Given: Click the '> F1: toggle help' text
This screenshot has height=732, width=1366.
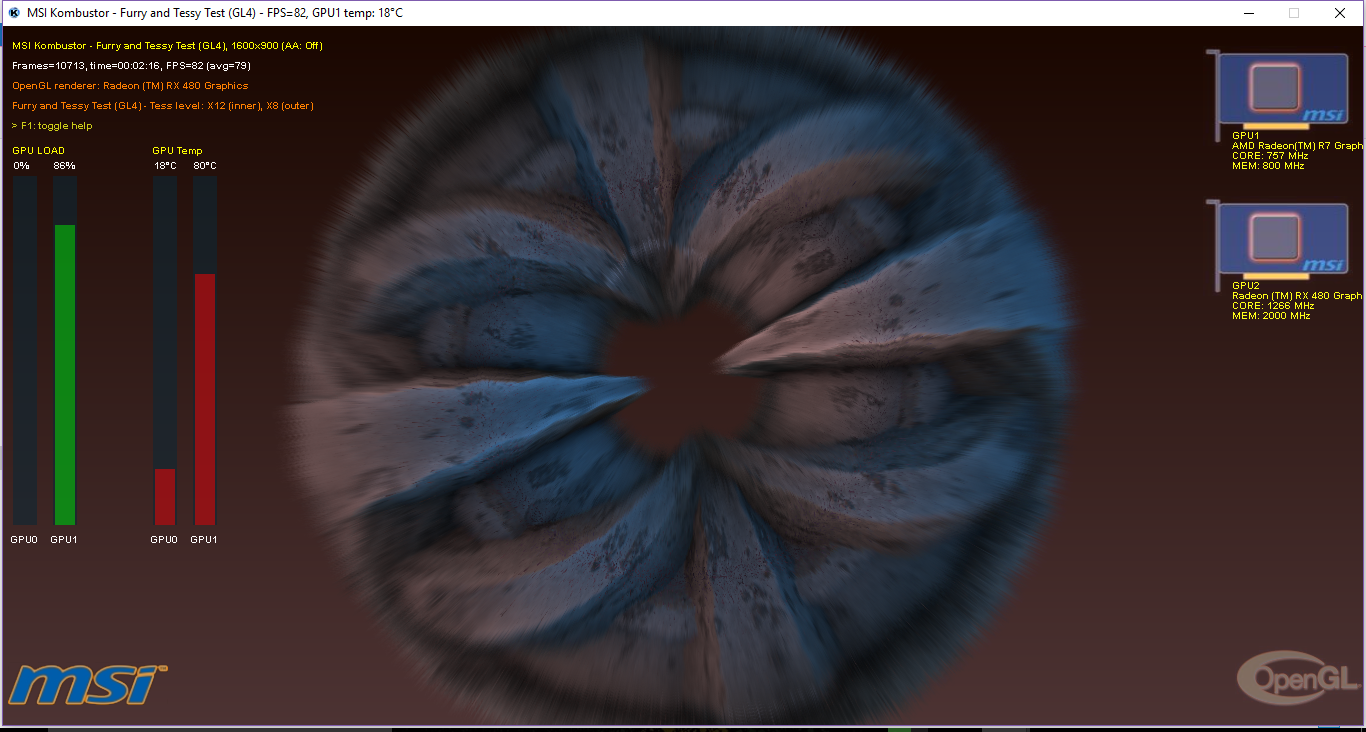Looking at the screenshot, I should click(x=52, y=126).
